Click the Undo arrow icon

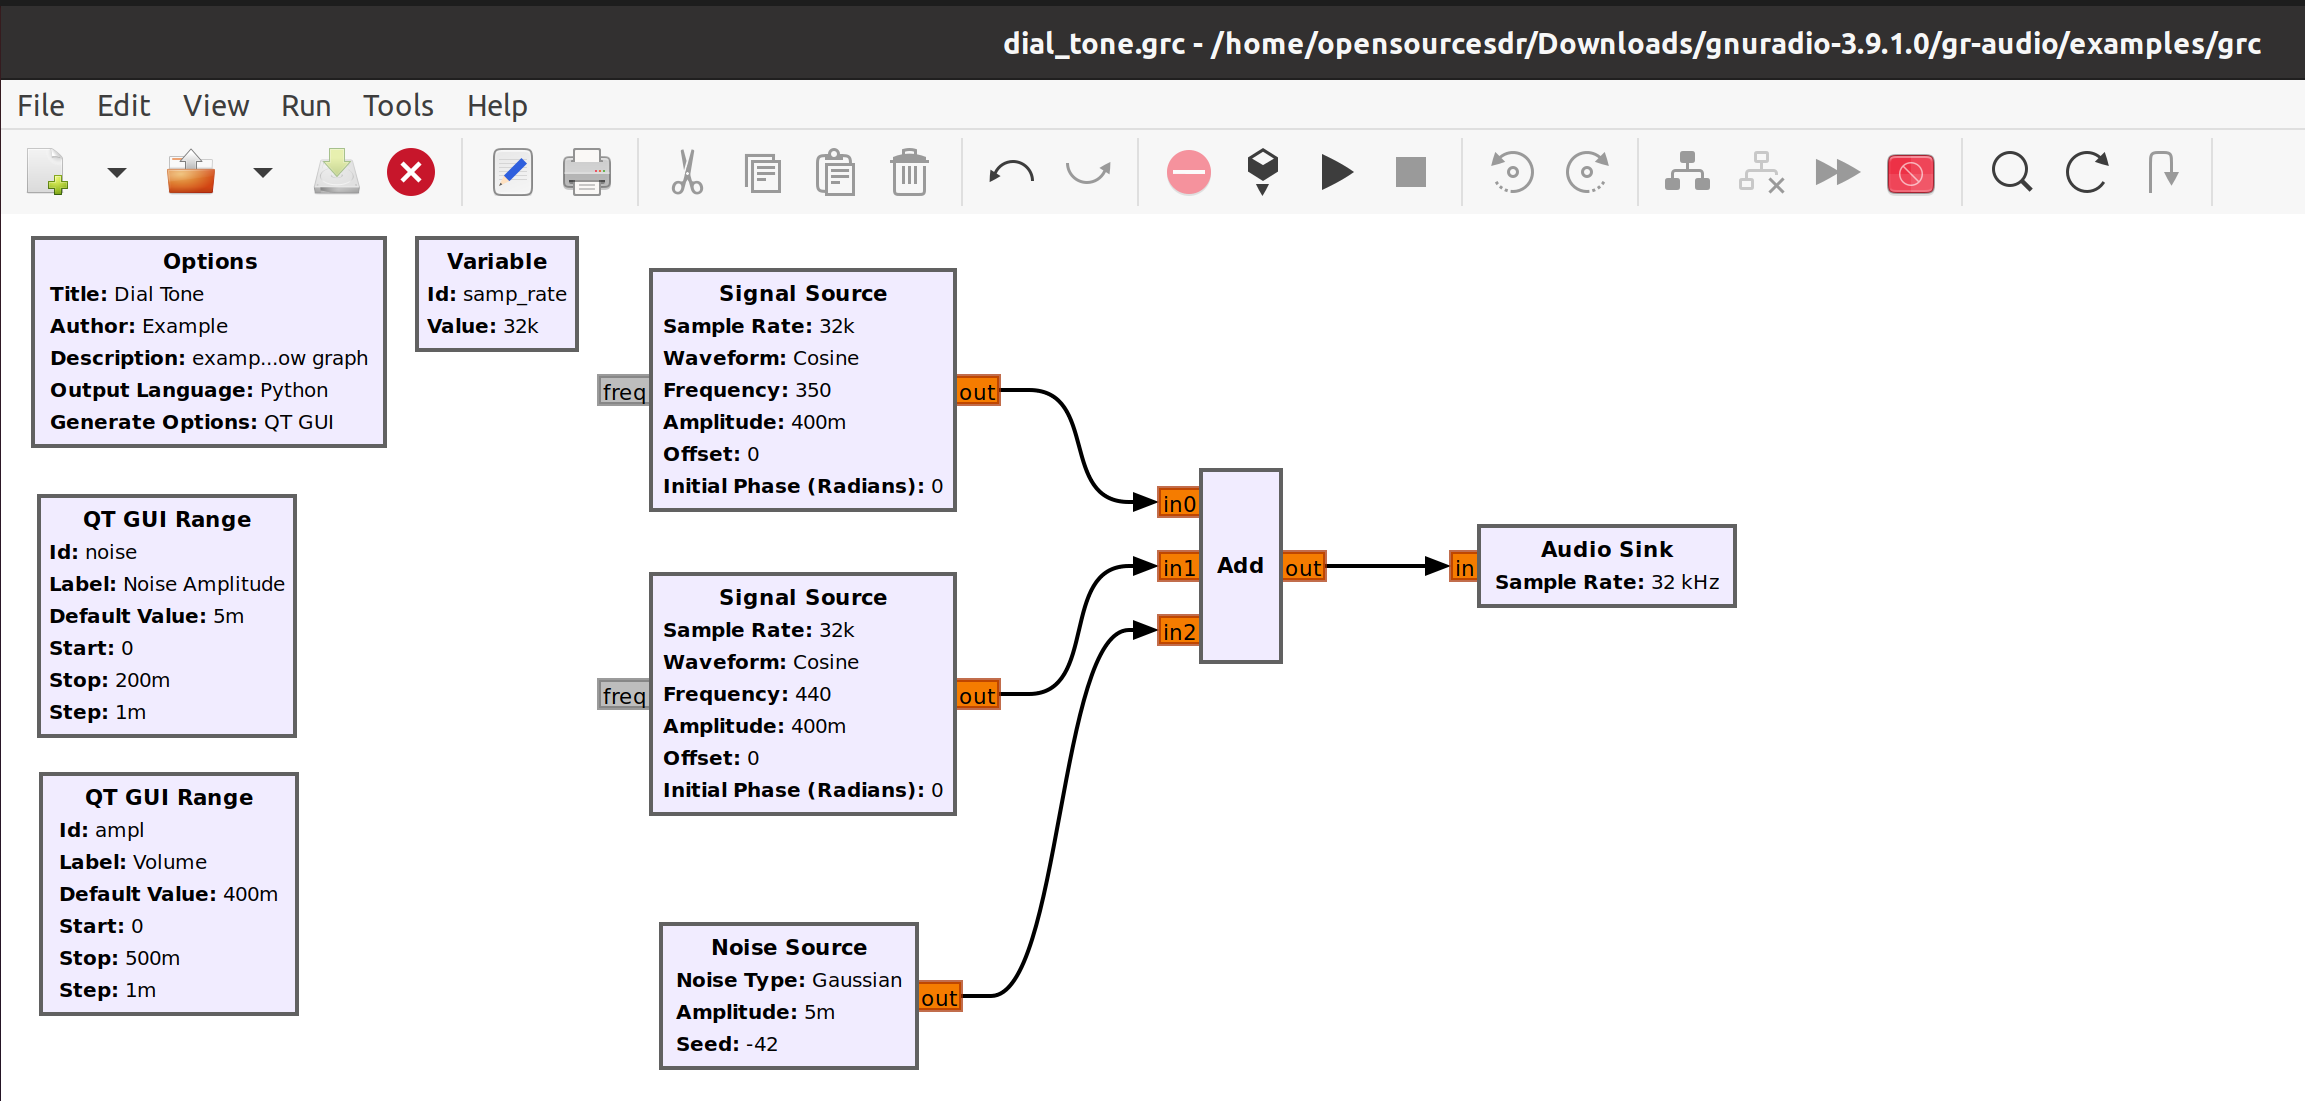1011,173
